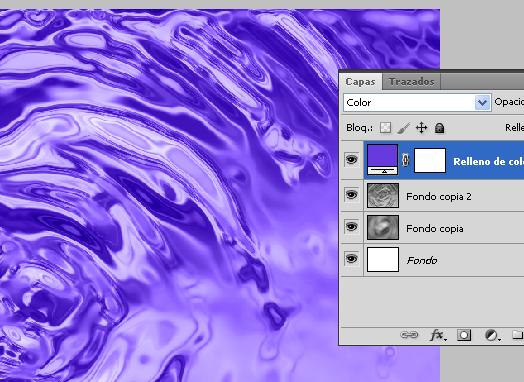Select the white layer mask thumbnail
The image size is (524, 382).
coord(430,160)
